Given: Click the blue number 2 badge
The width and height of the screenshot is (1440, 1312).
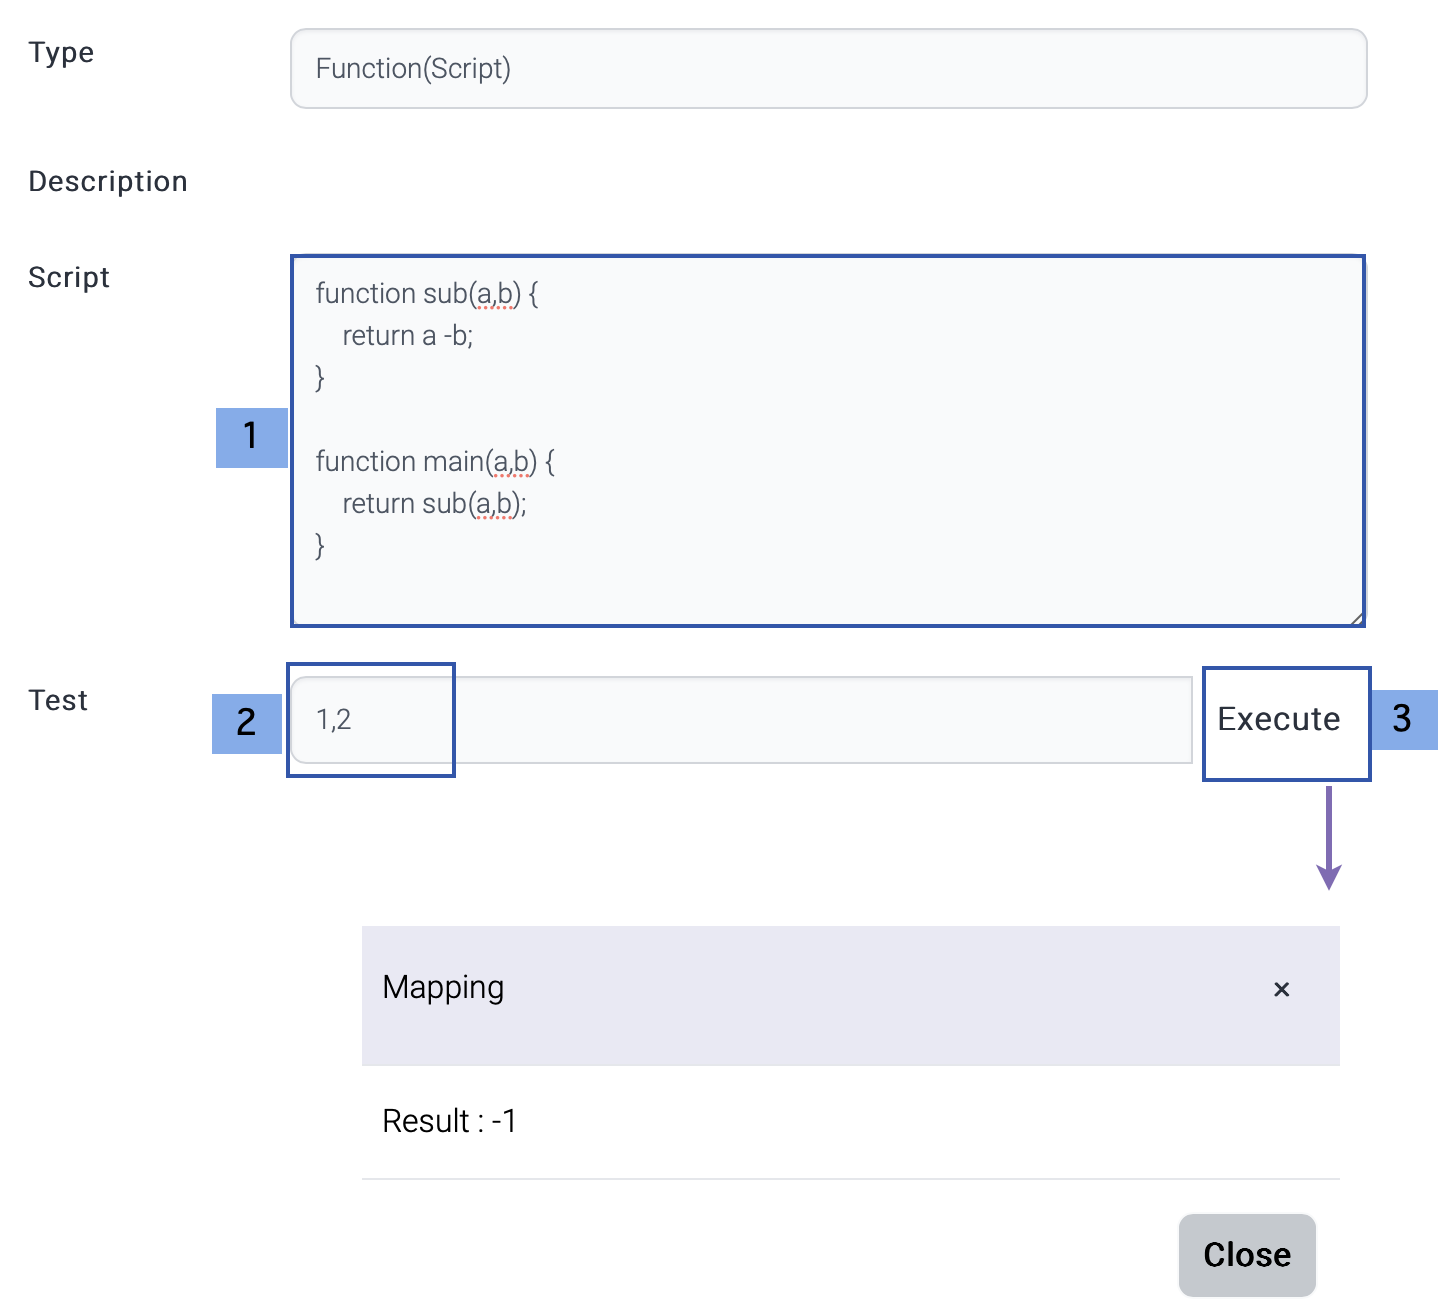Looking at the screenshot, I should click(246, 723).
